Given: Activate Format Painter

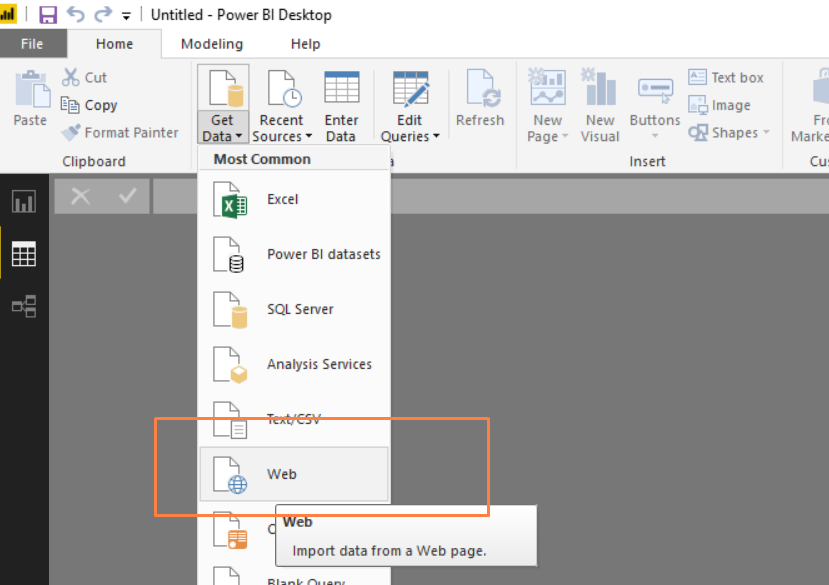Looking at the screenshot, I should pyautogui.click(x=119, y=132).
